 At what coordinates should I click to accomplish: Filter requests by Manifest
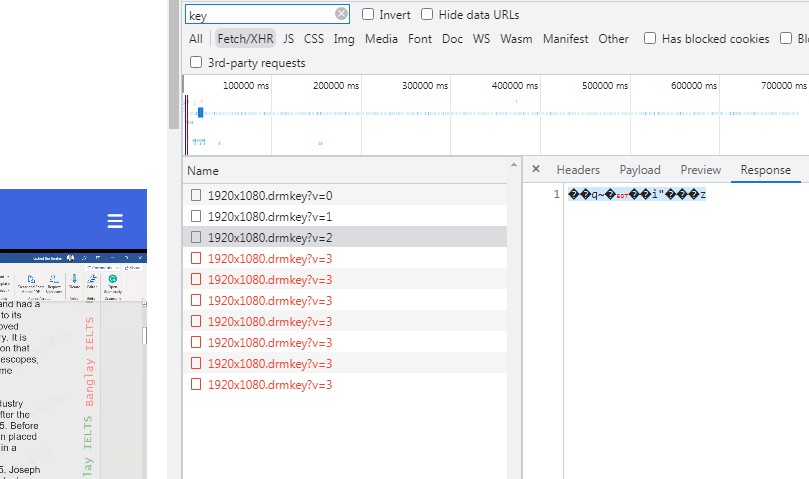565,39
